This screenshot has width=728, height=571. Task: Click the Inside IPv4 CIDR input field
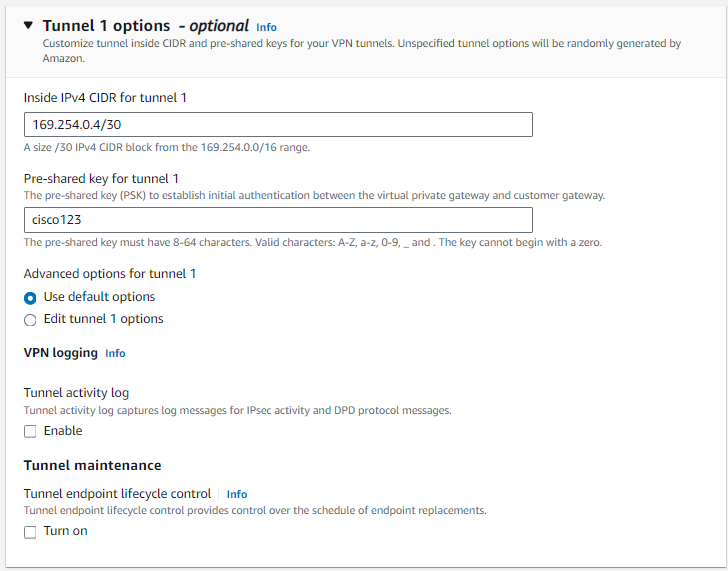278,124
